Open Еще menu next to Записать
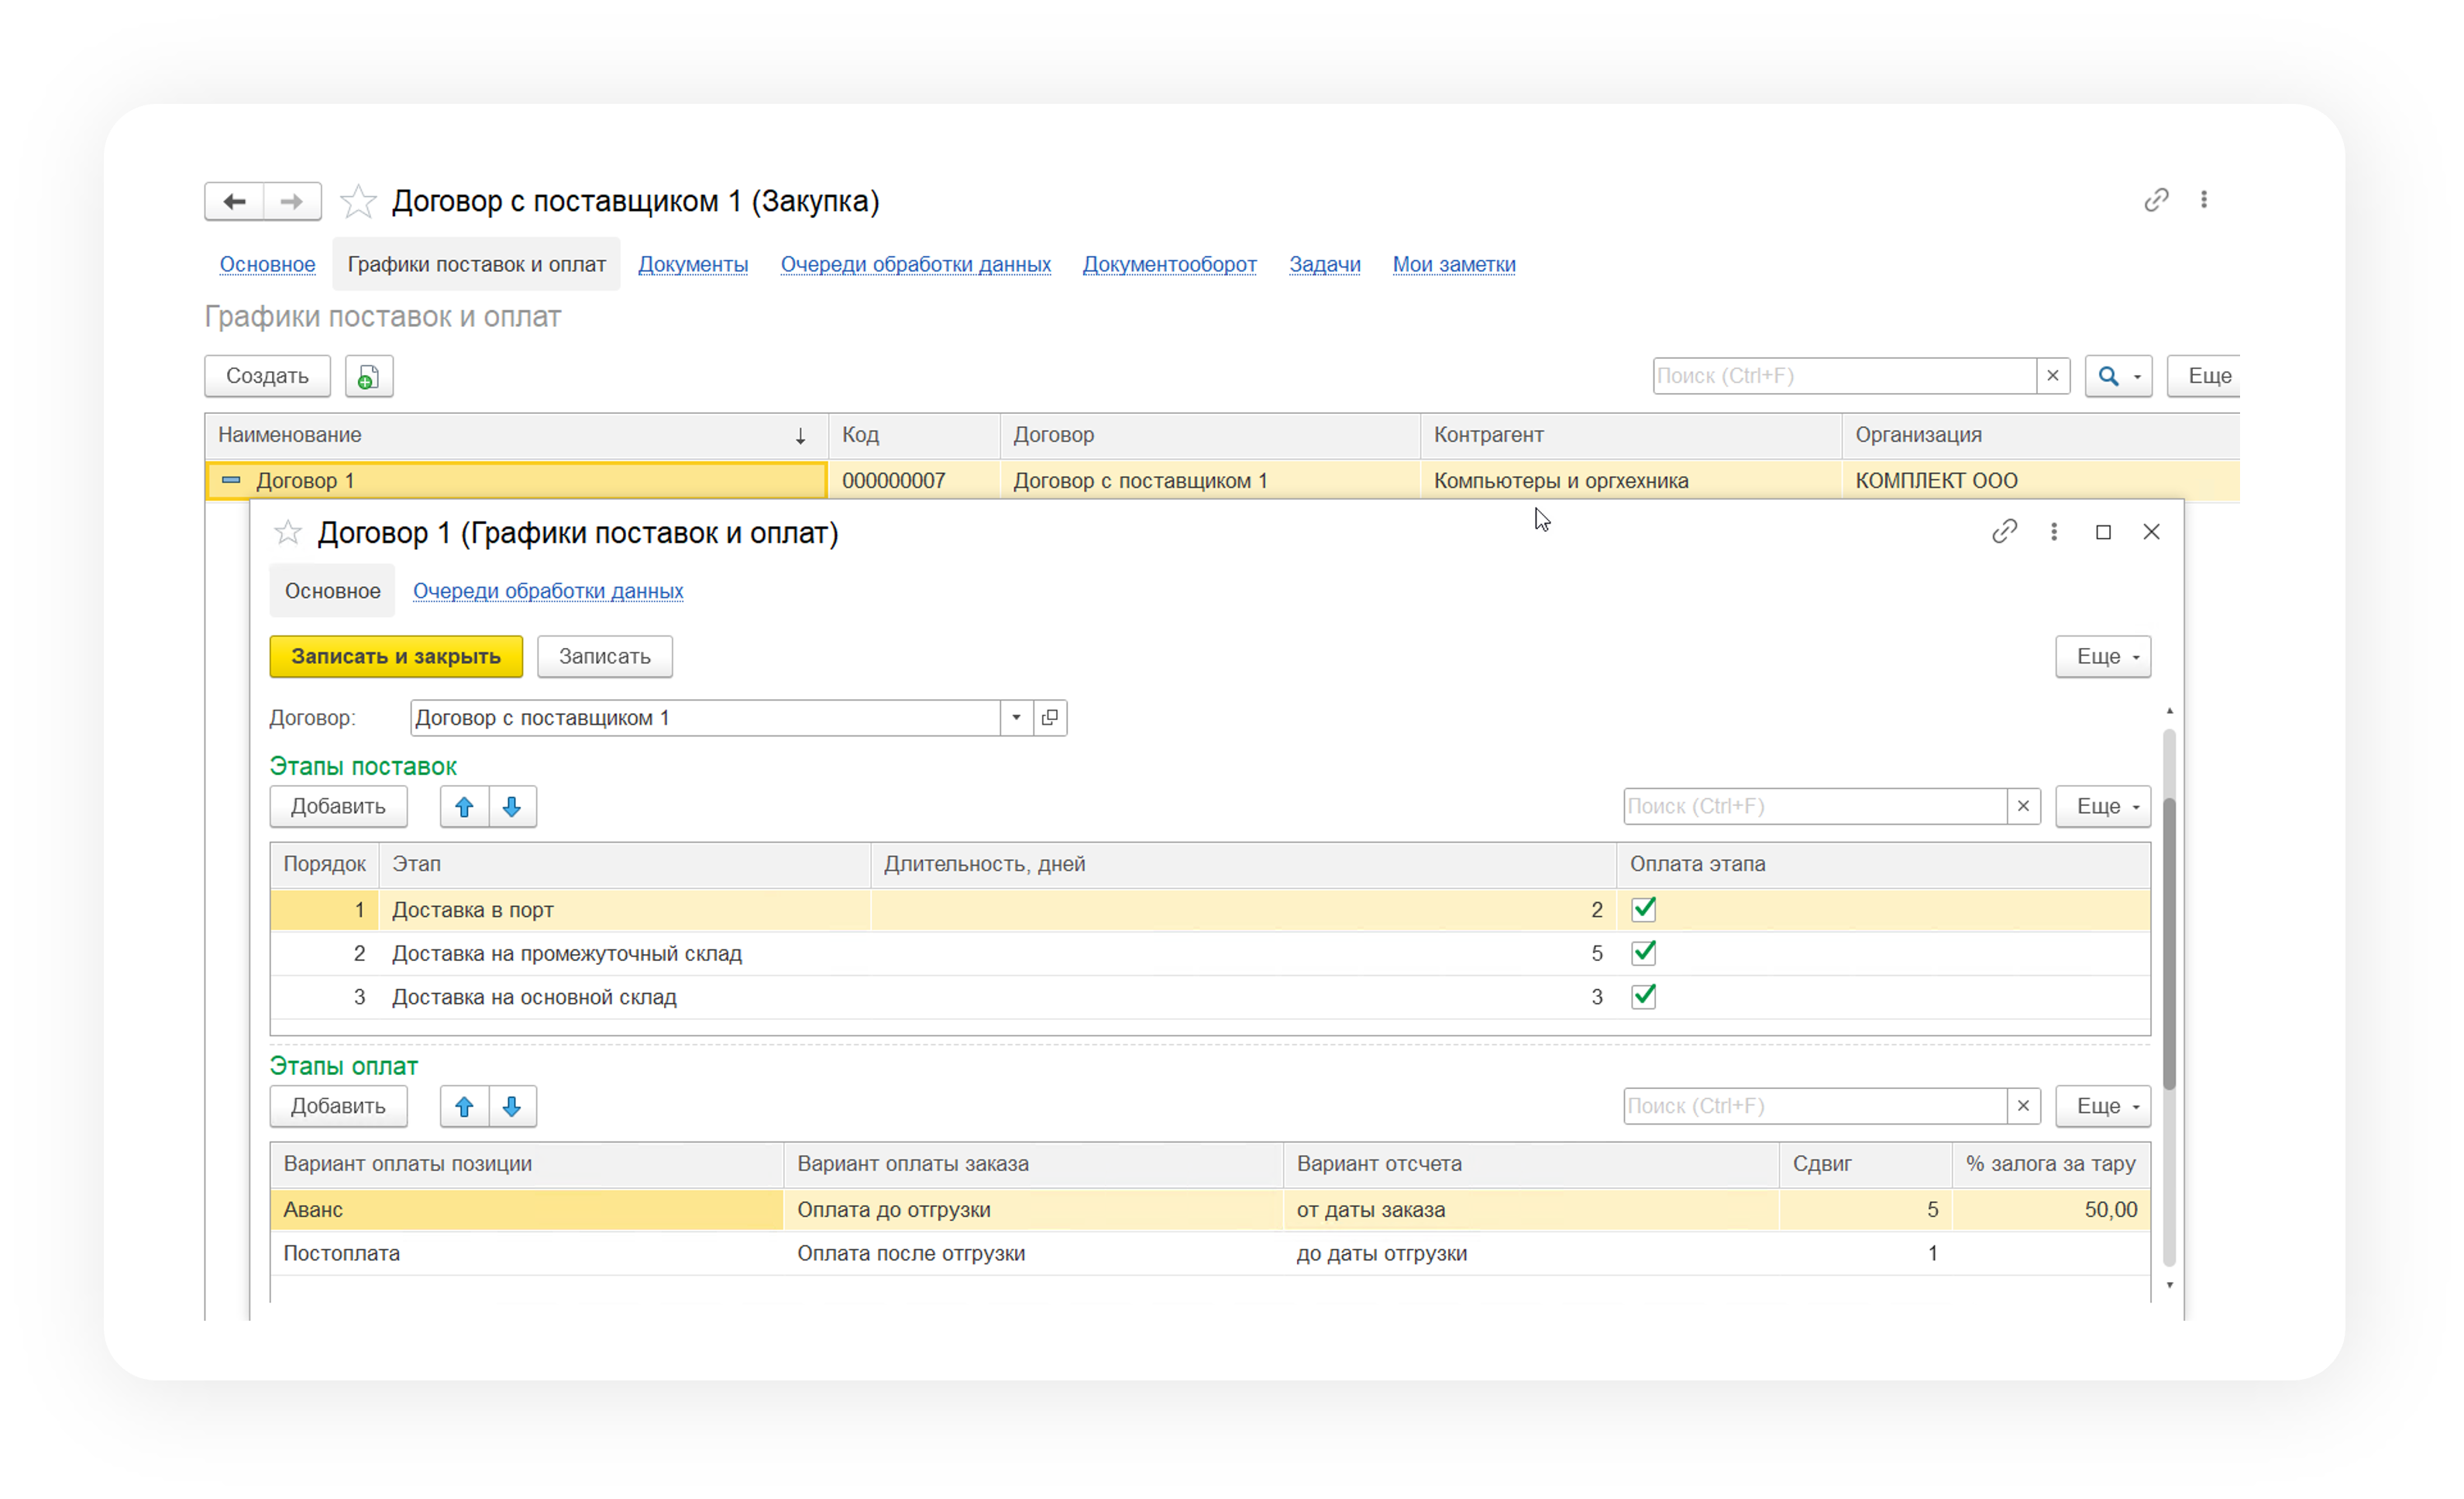The width and height of the screenshot is (2464, 1499). [x=2102, y=657]
